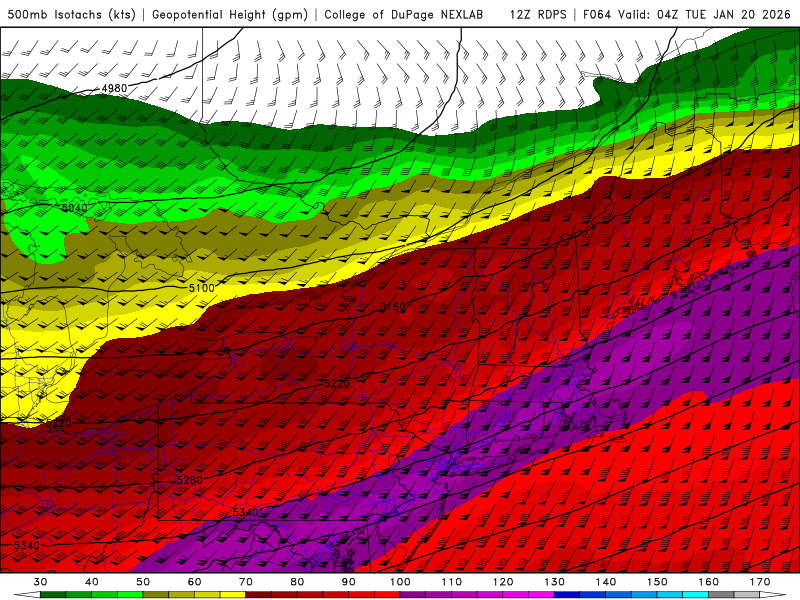
Task: Click the 170 value on the legend
Action: point(760,582)
